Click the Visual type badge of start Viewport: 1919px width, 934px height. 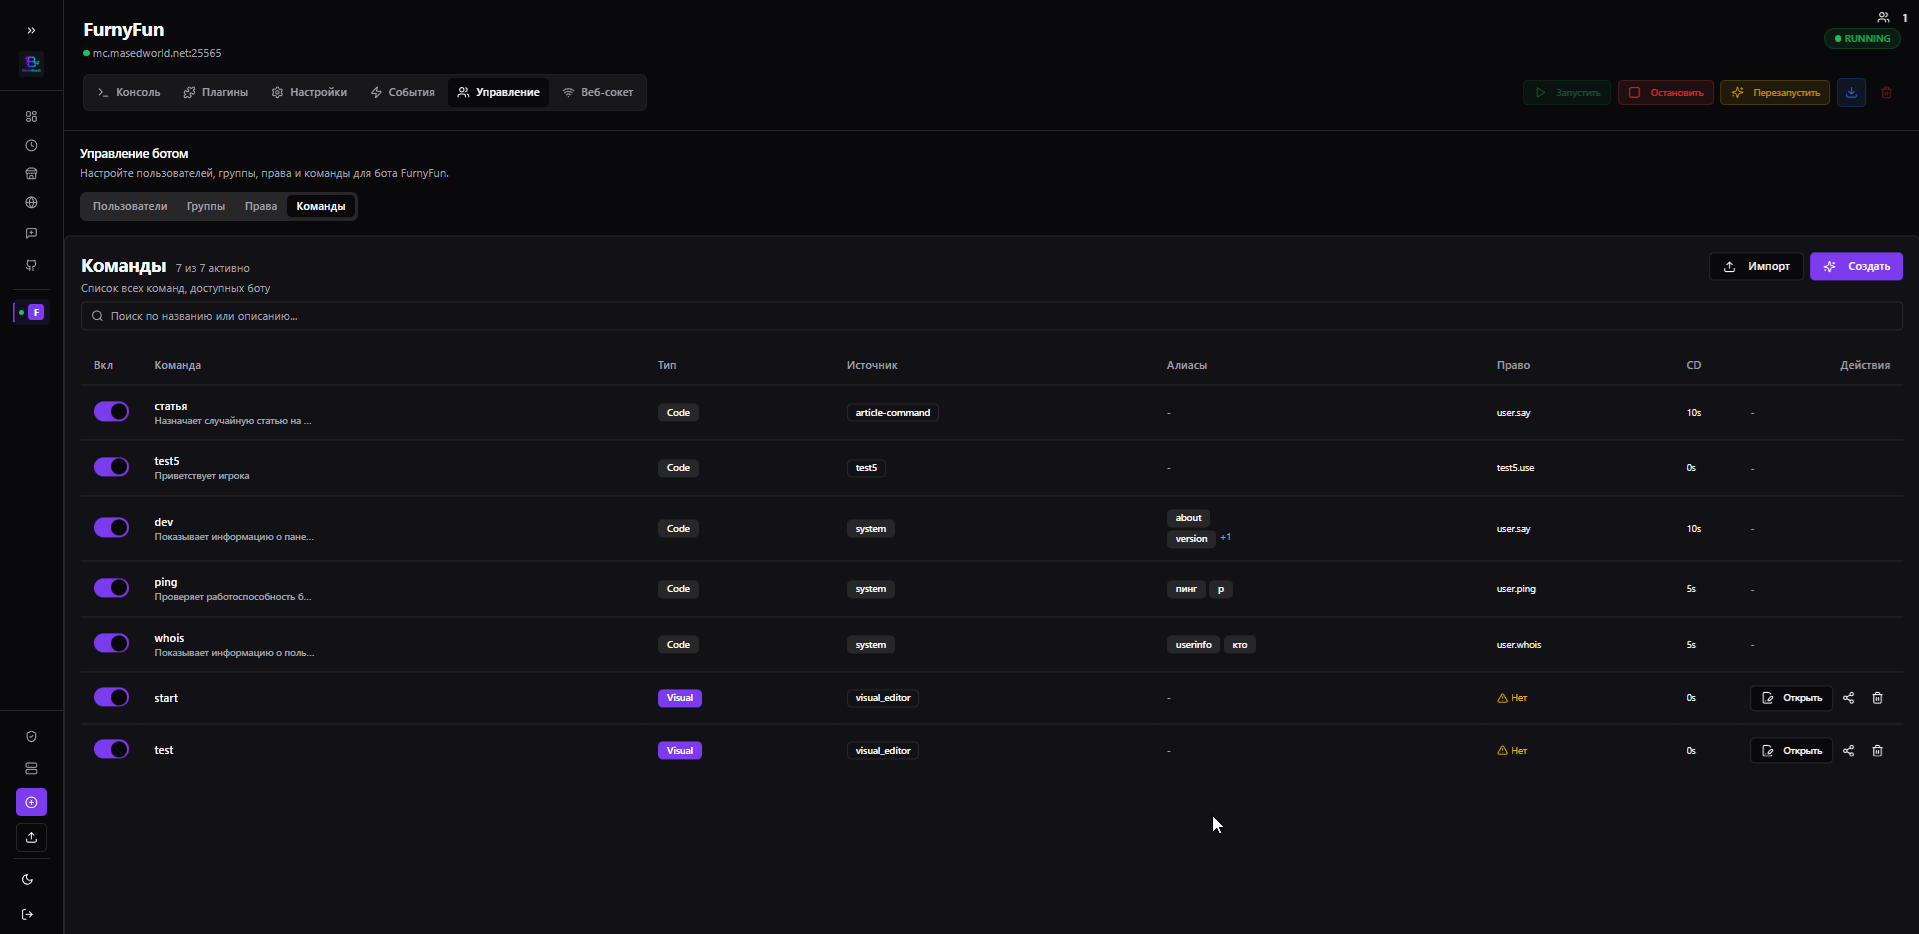[680, 698]
